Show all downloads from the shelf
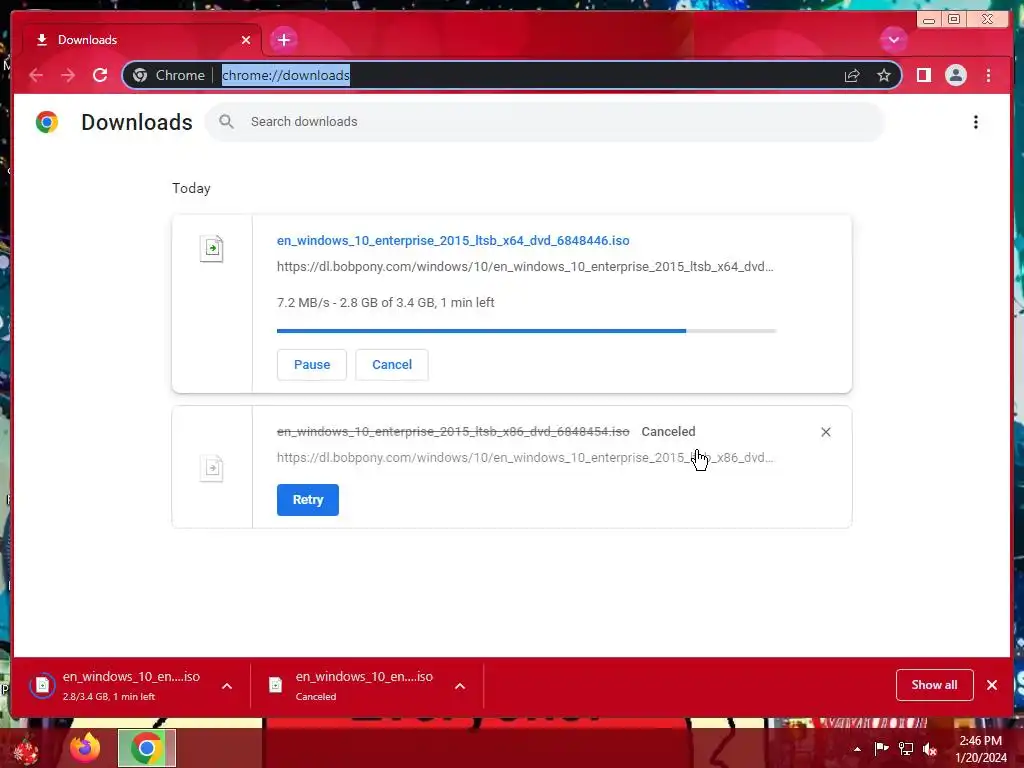1024x768 pixels. tap(935, 684)
